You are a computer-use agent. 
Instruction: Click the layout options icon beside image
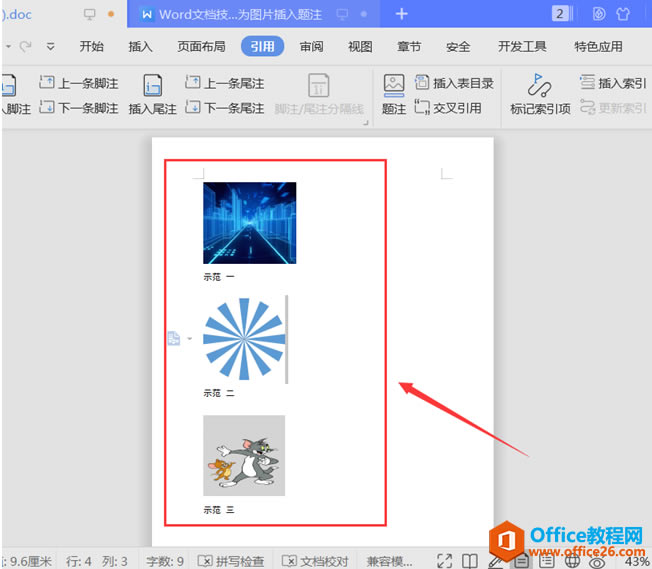[174, 338]
